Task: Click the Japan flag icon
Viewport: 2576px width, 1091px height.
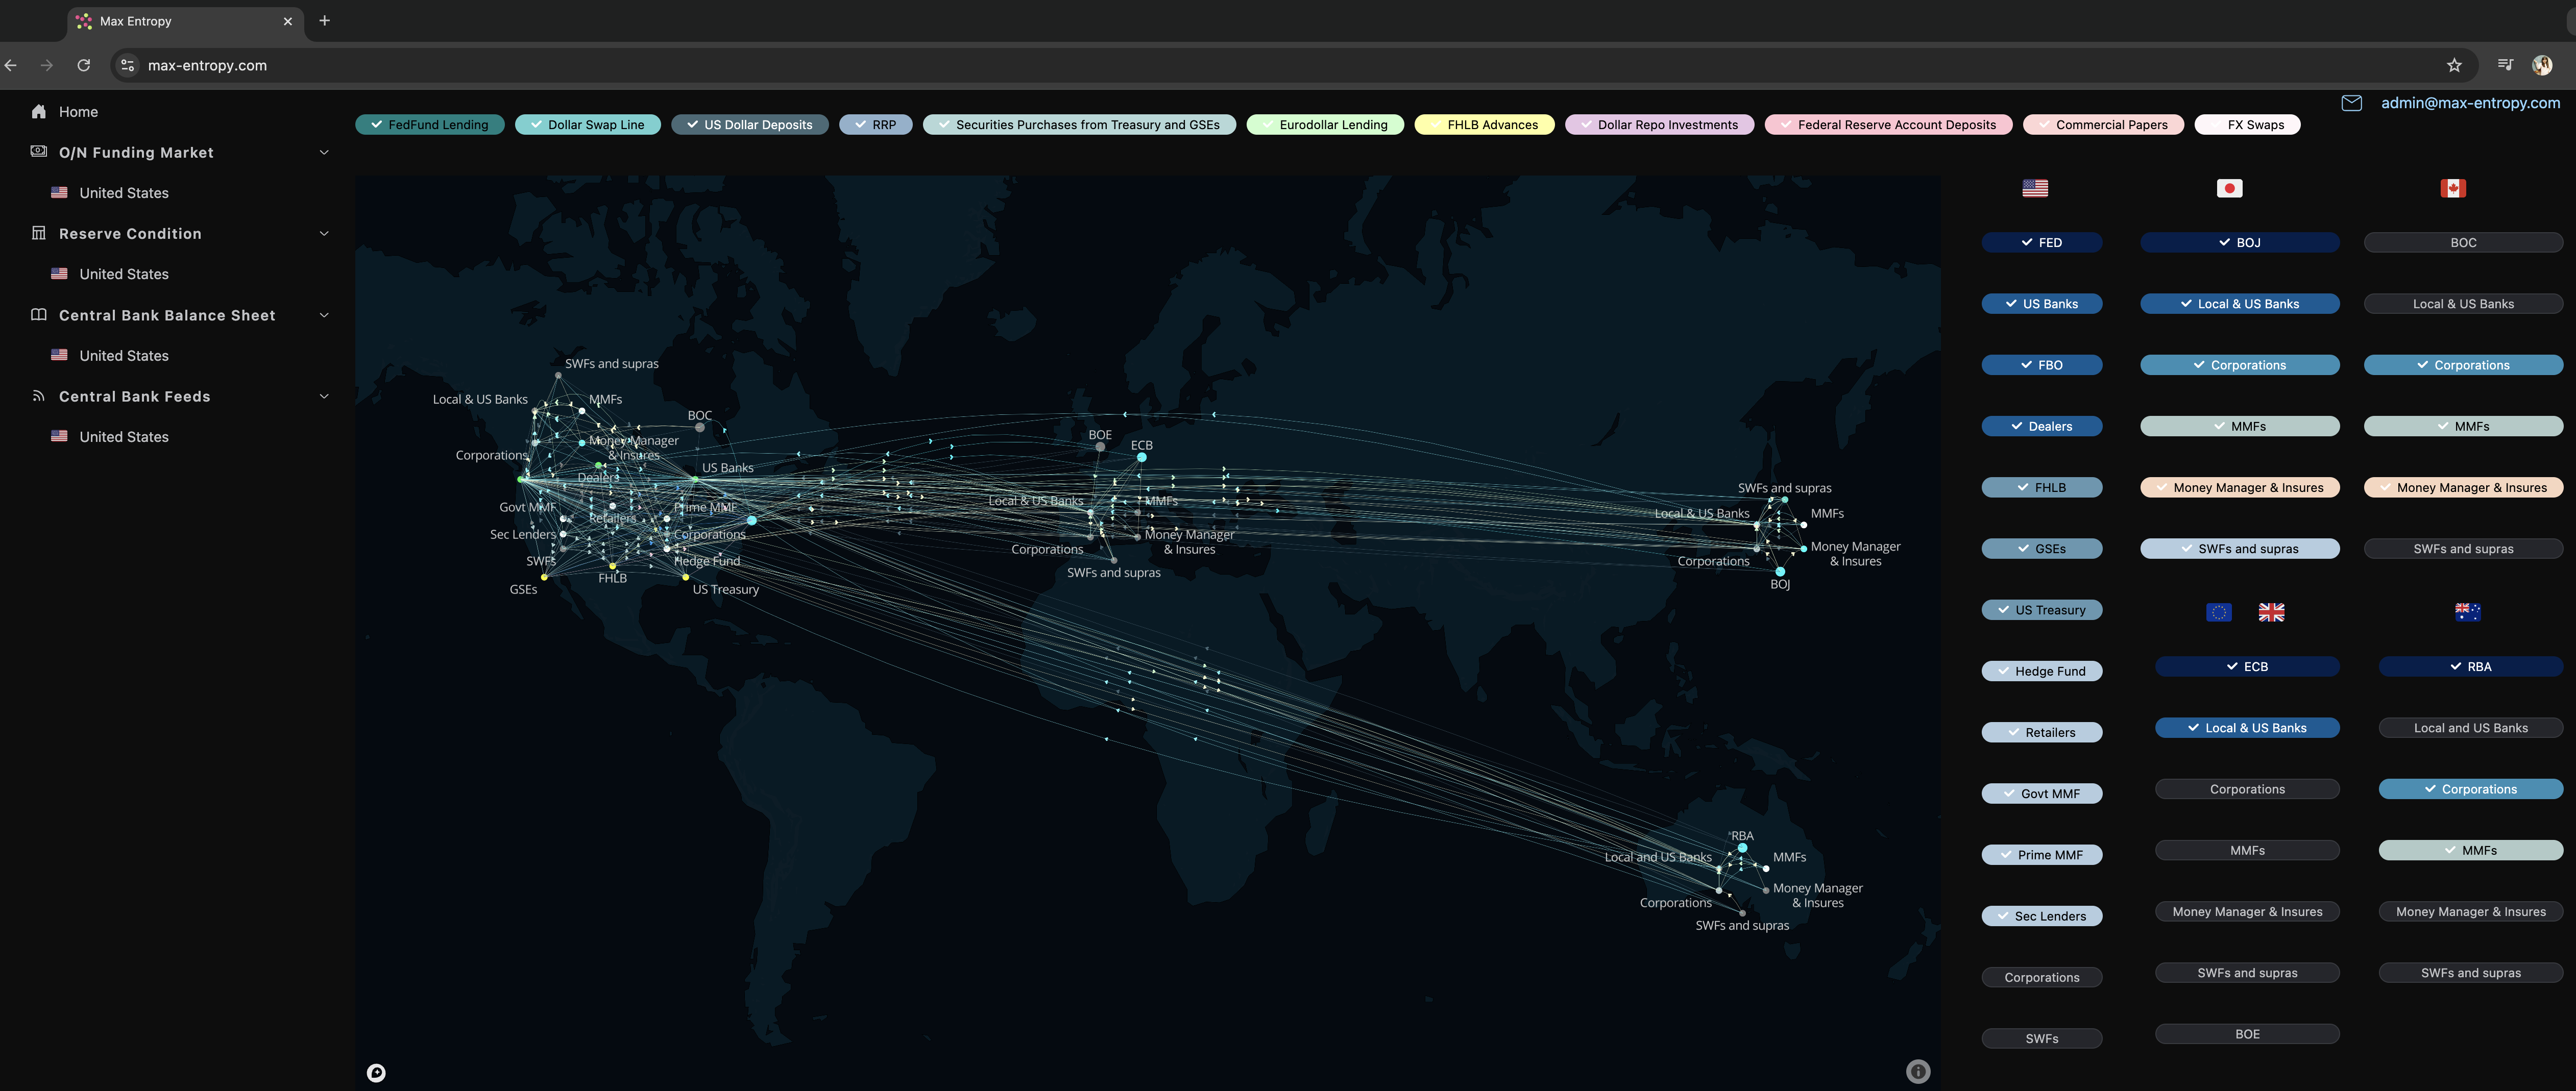Action: [x=2229, y=188]
